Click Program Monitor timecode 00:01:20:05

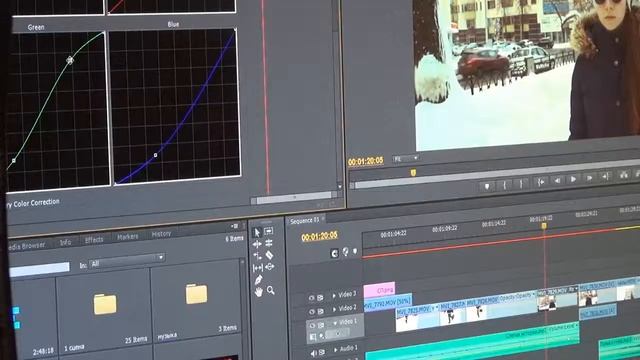pyautogui.click(x=366, y=161)
